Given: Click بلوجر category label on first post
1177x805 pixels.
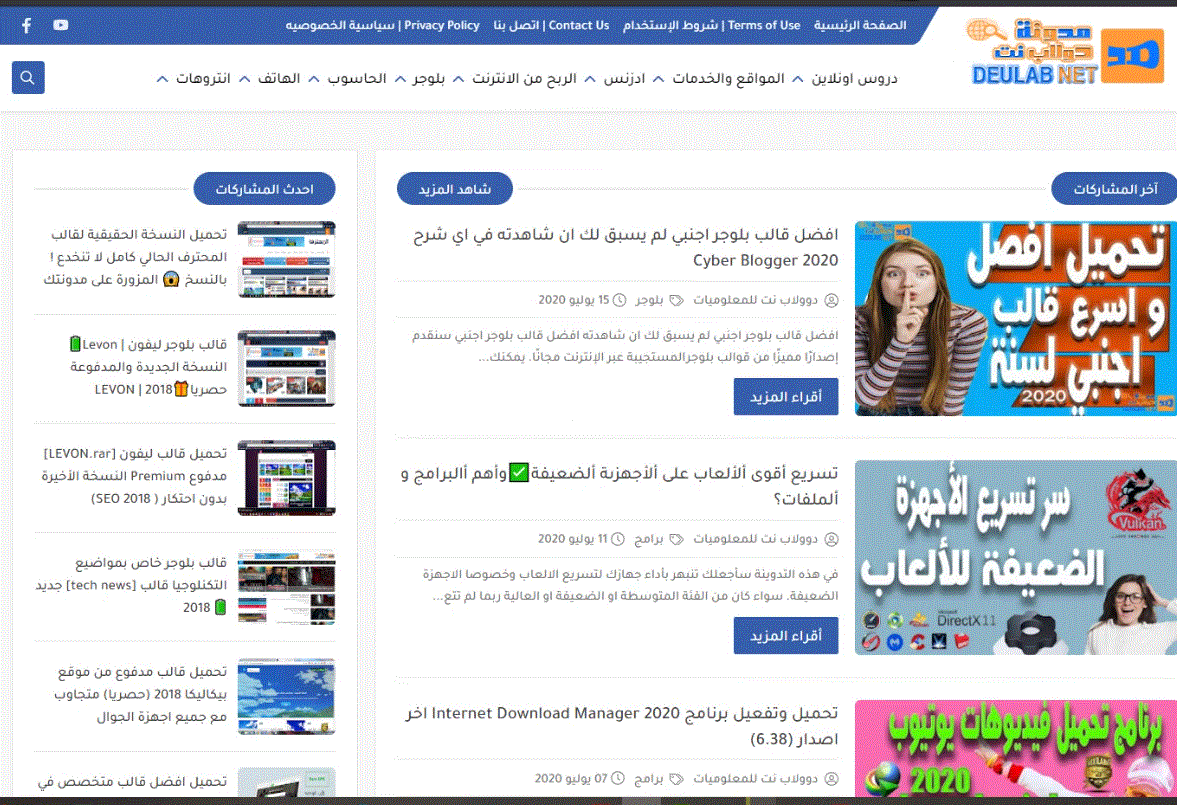Looking at the screenshot, I should point(649,300).
